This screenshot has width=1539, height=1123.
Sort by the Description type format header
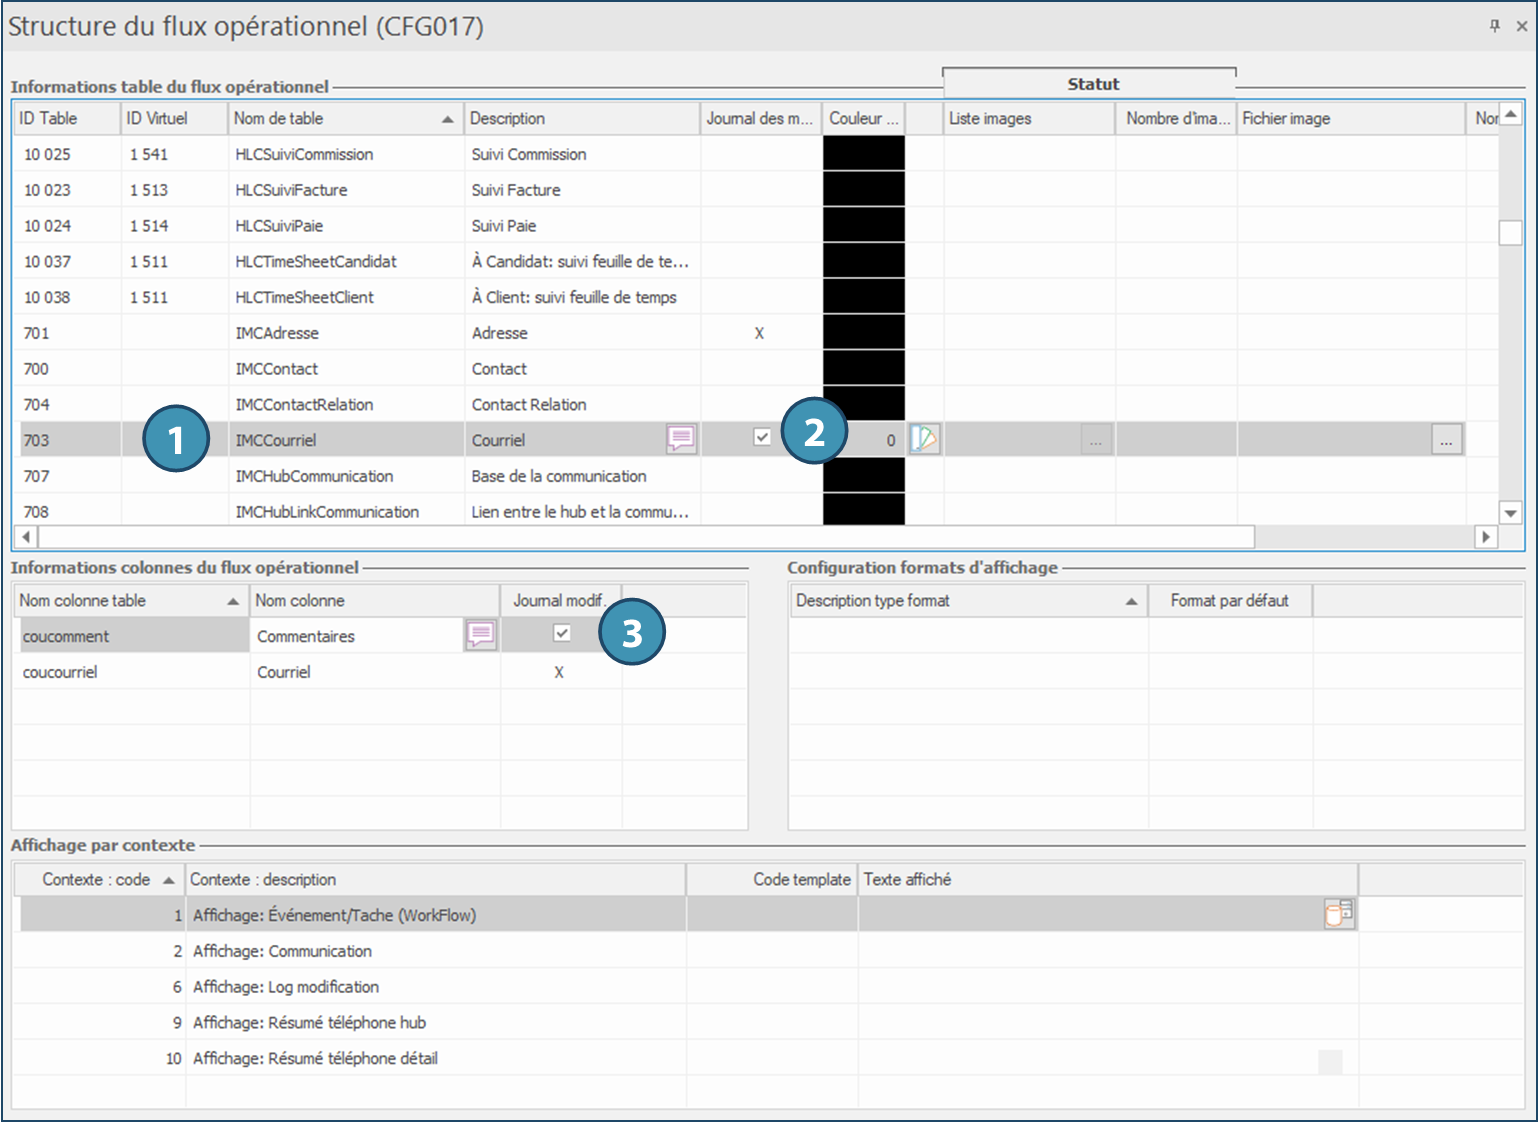coord(966,600)
